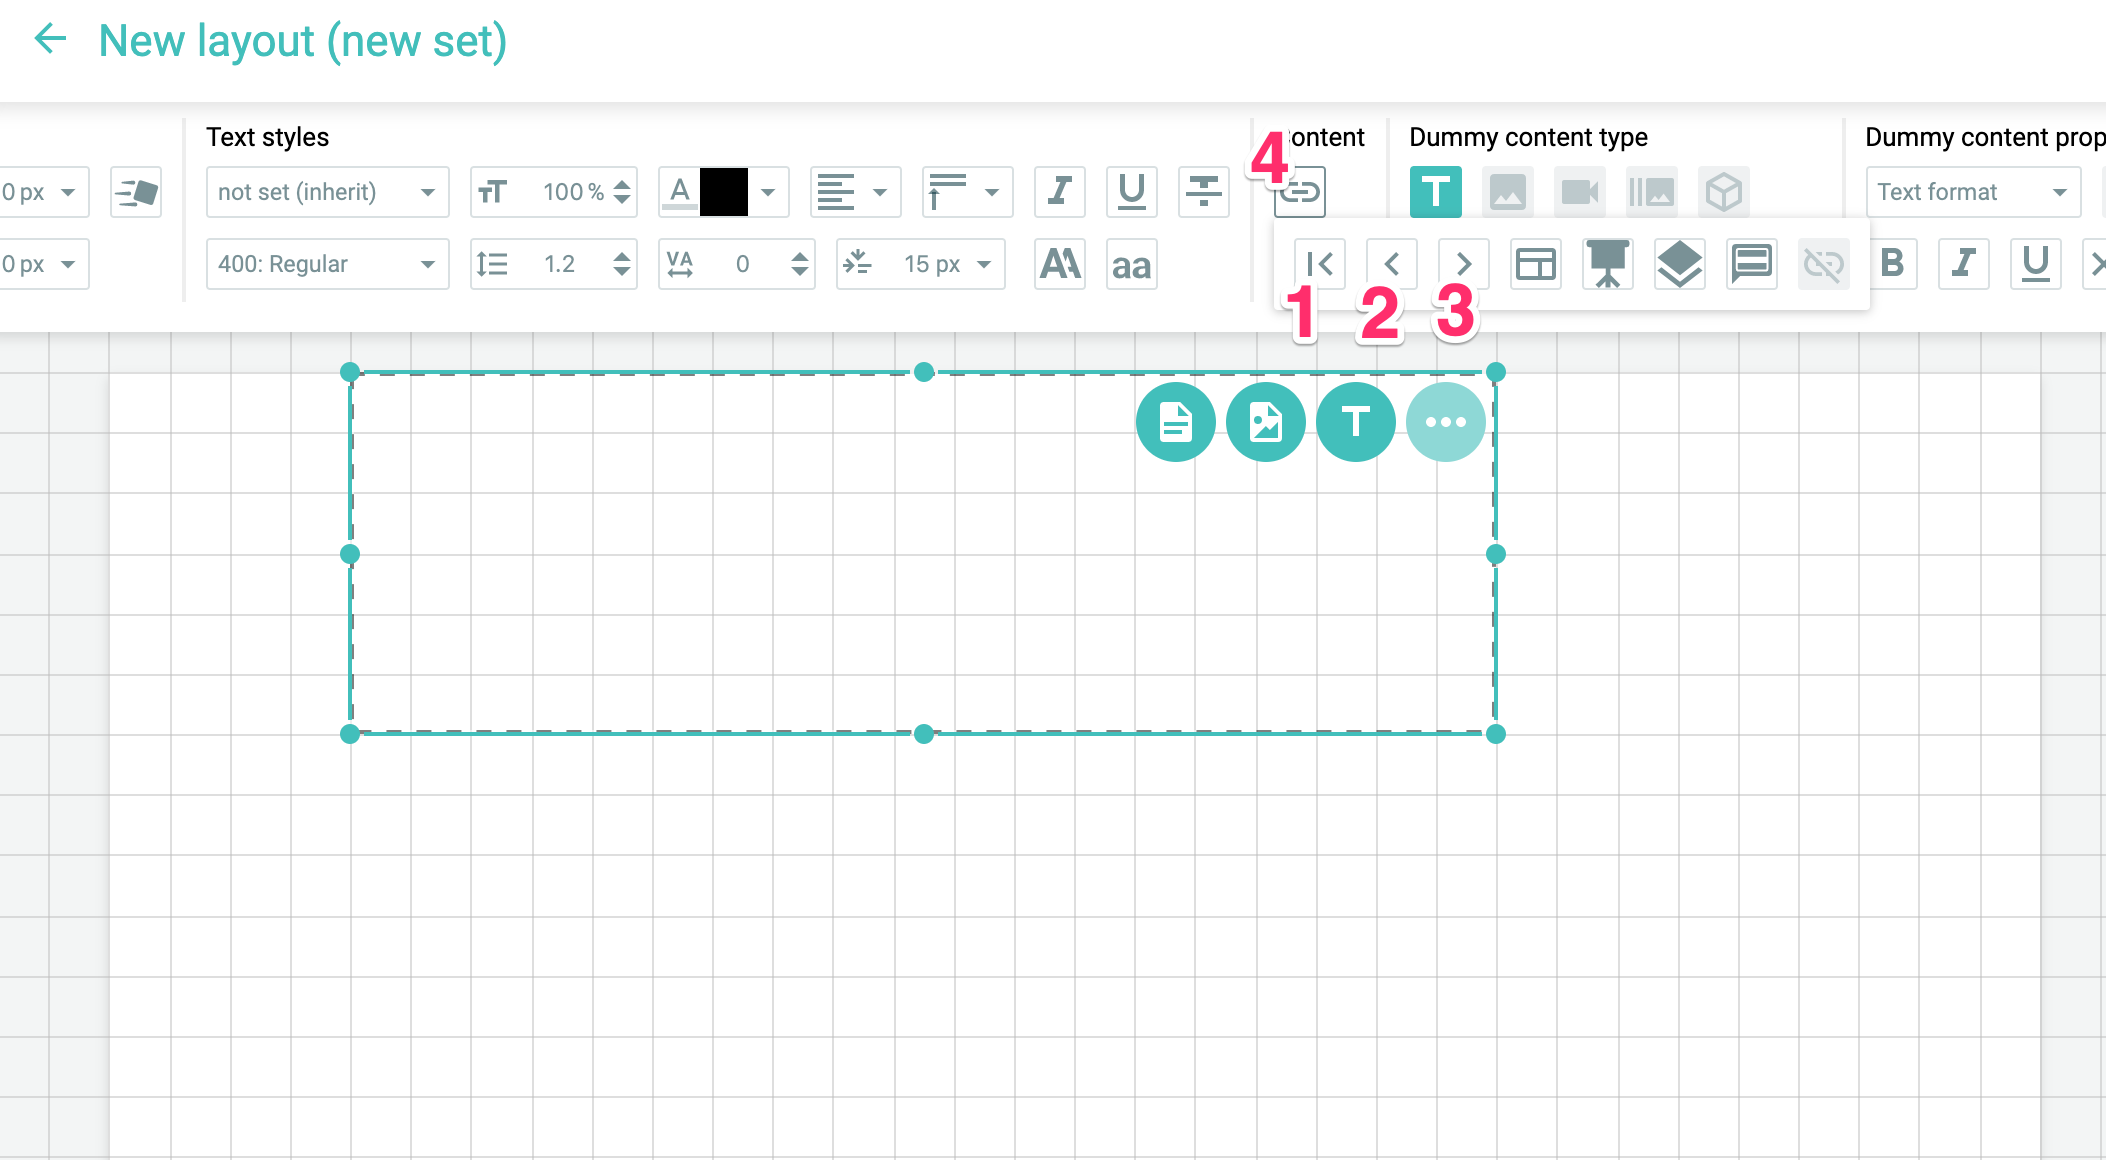This screenshot has height=1160, width=2106.
Task: Toggle the text dummy content type
Action: 1435,191
